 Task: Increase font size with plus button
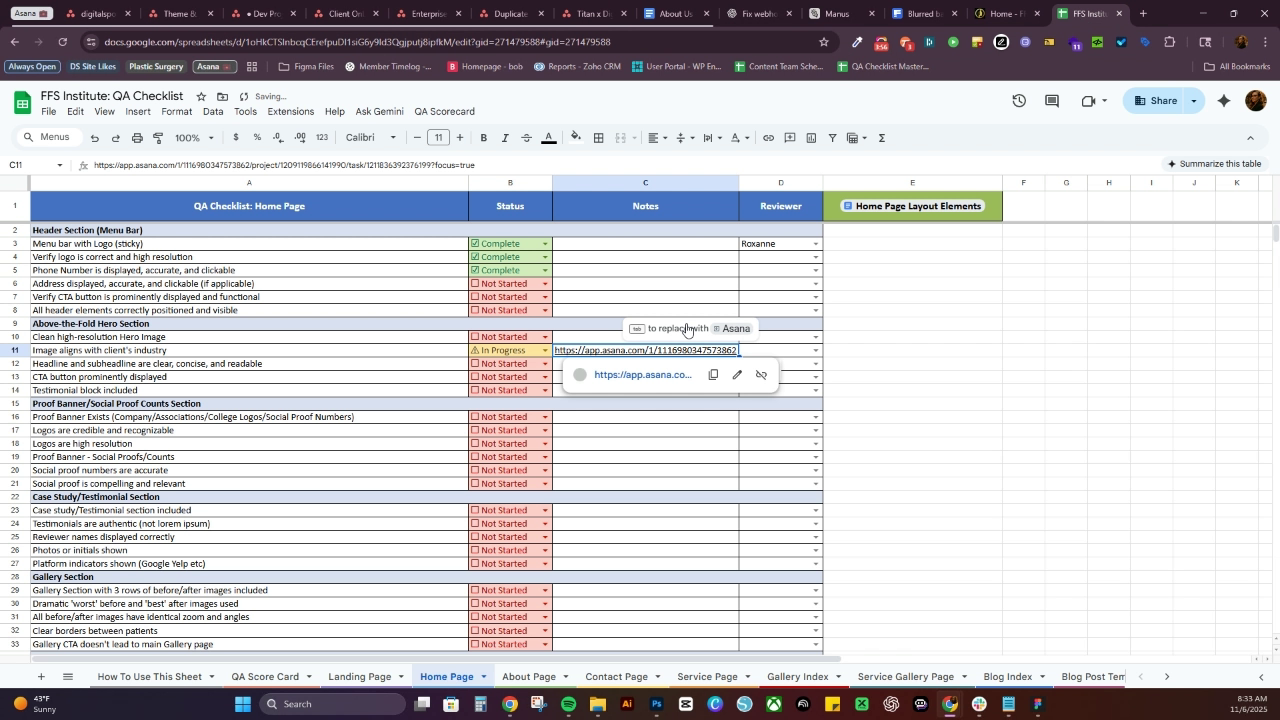pyautogui.click(x=460, y=138)
